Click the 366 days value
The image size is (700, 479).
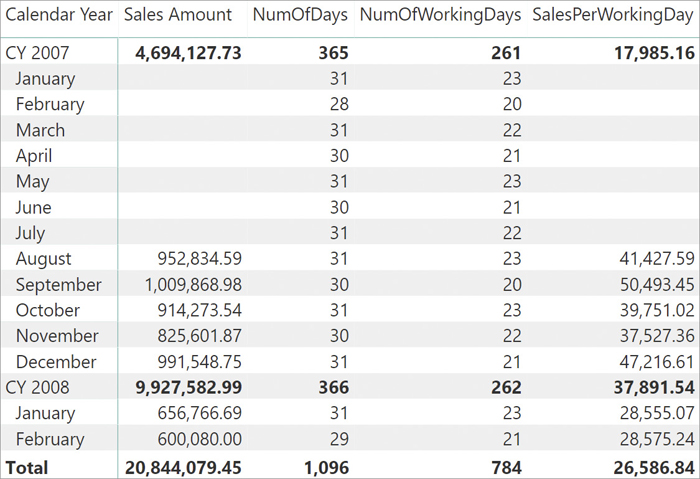pyautogui.click(x=333, y=387)
